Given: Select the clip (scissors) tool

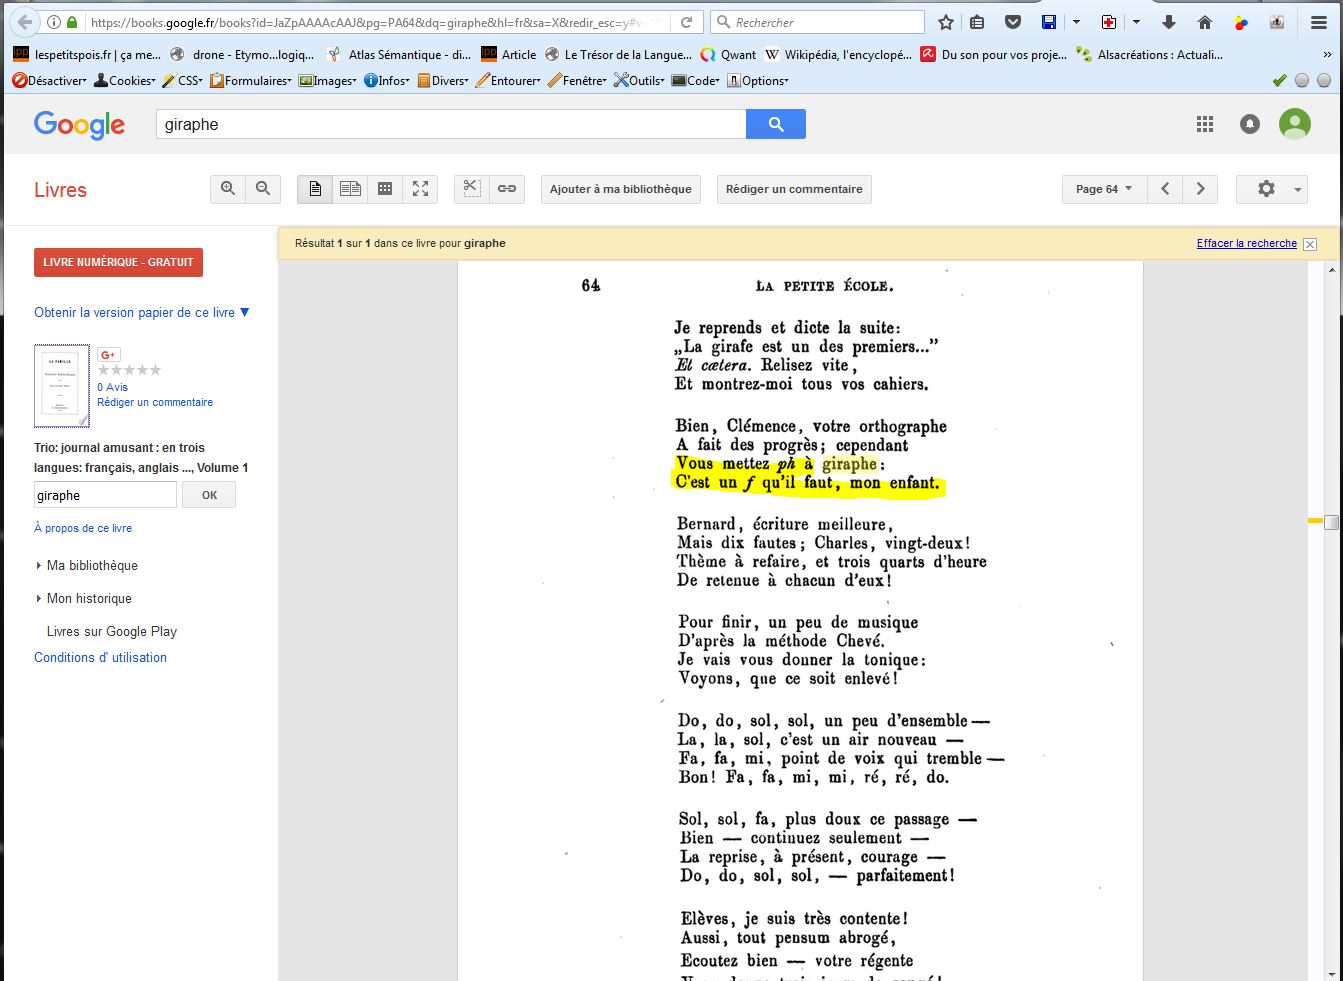Looking at the screenshot, I should click(x=472, y=189).
